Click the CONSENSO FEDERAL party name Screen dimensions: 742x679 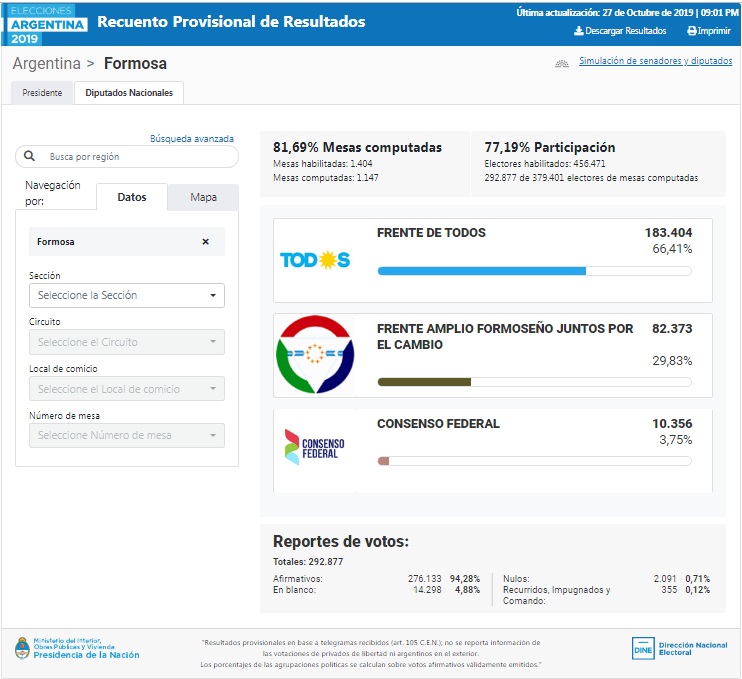click(438, 423)
